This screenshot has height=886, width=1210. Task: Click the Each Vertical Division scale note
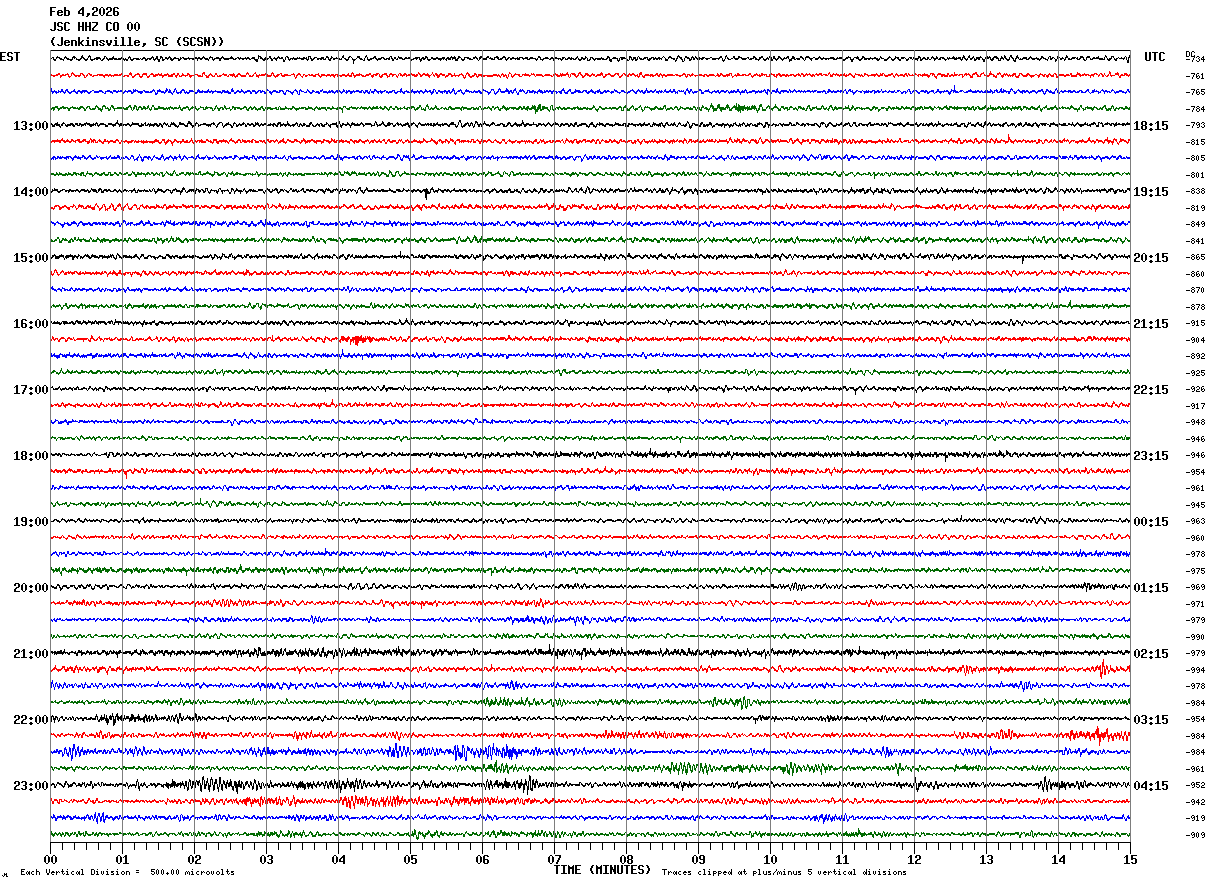[127, 873]
